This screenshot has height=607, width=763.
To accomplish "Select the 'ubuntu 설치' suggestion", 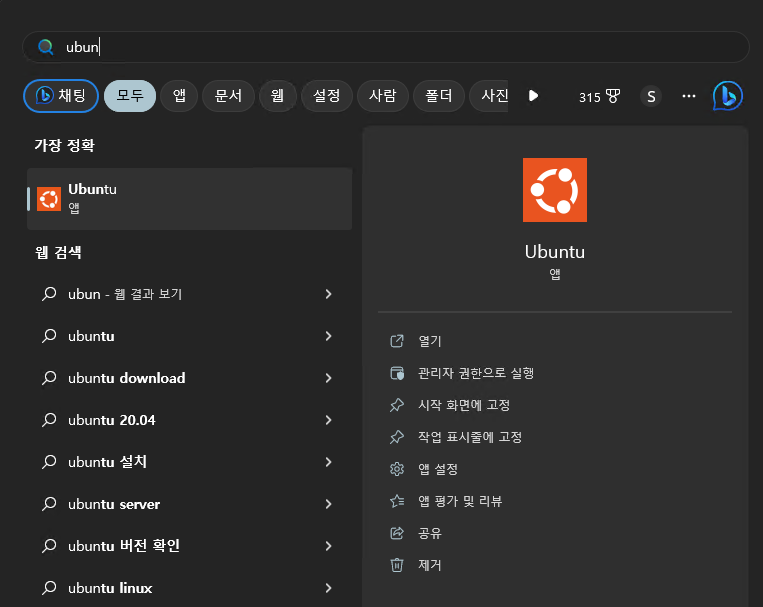I will (190, 462).
